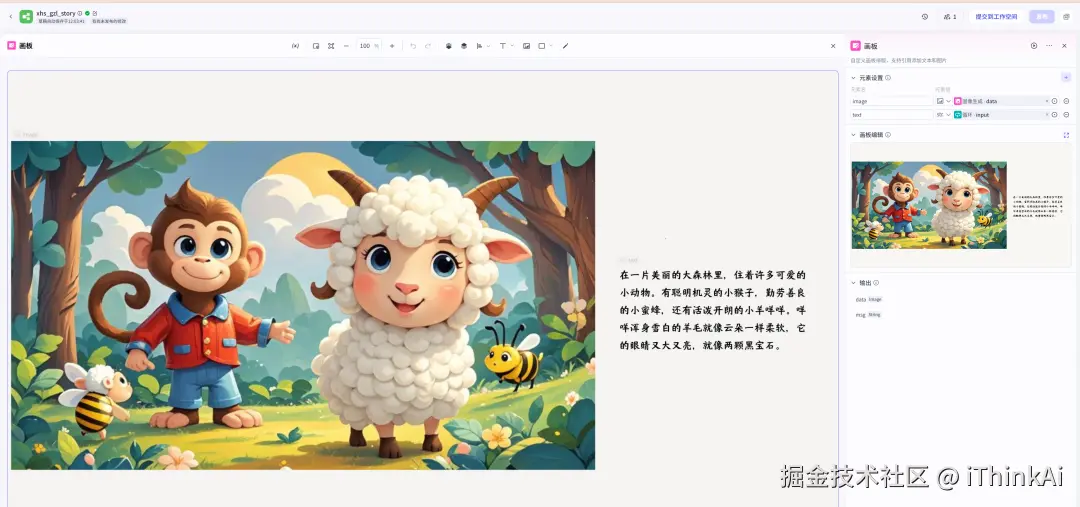Screen dimensions: 1080x507
Task: Remove the image element row with minus icon
Action: 1066,101
